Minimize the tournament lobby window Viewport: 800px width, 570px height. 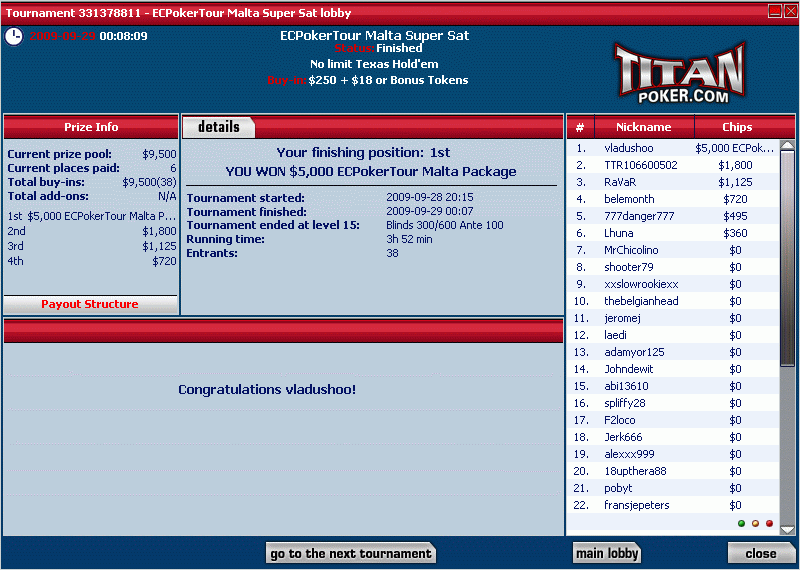(775, 11)
